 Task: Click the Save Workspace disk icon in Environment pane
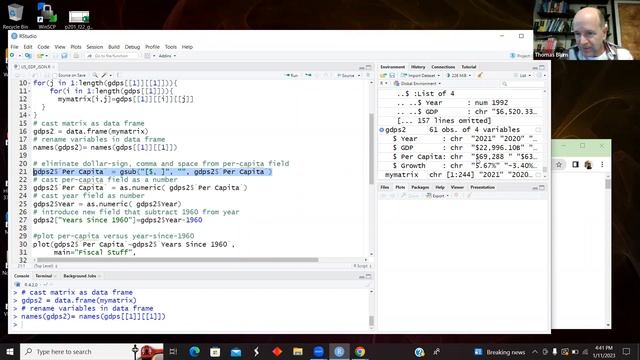392,76
